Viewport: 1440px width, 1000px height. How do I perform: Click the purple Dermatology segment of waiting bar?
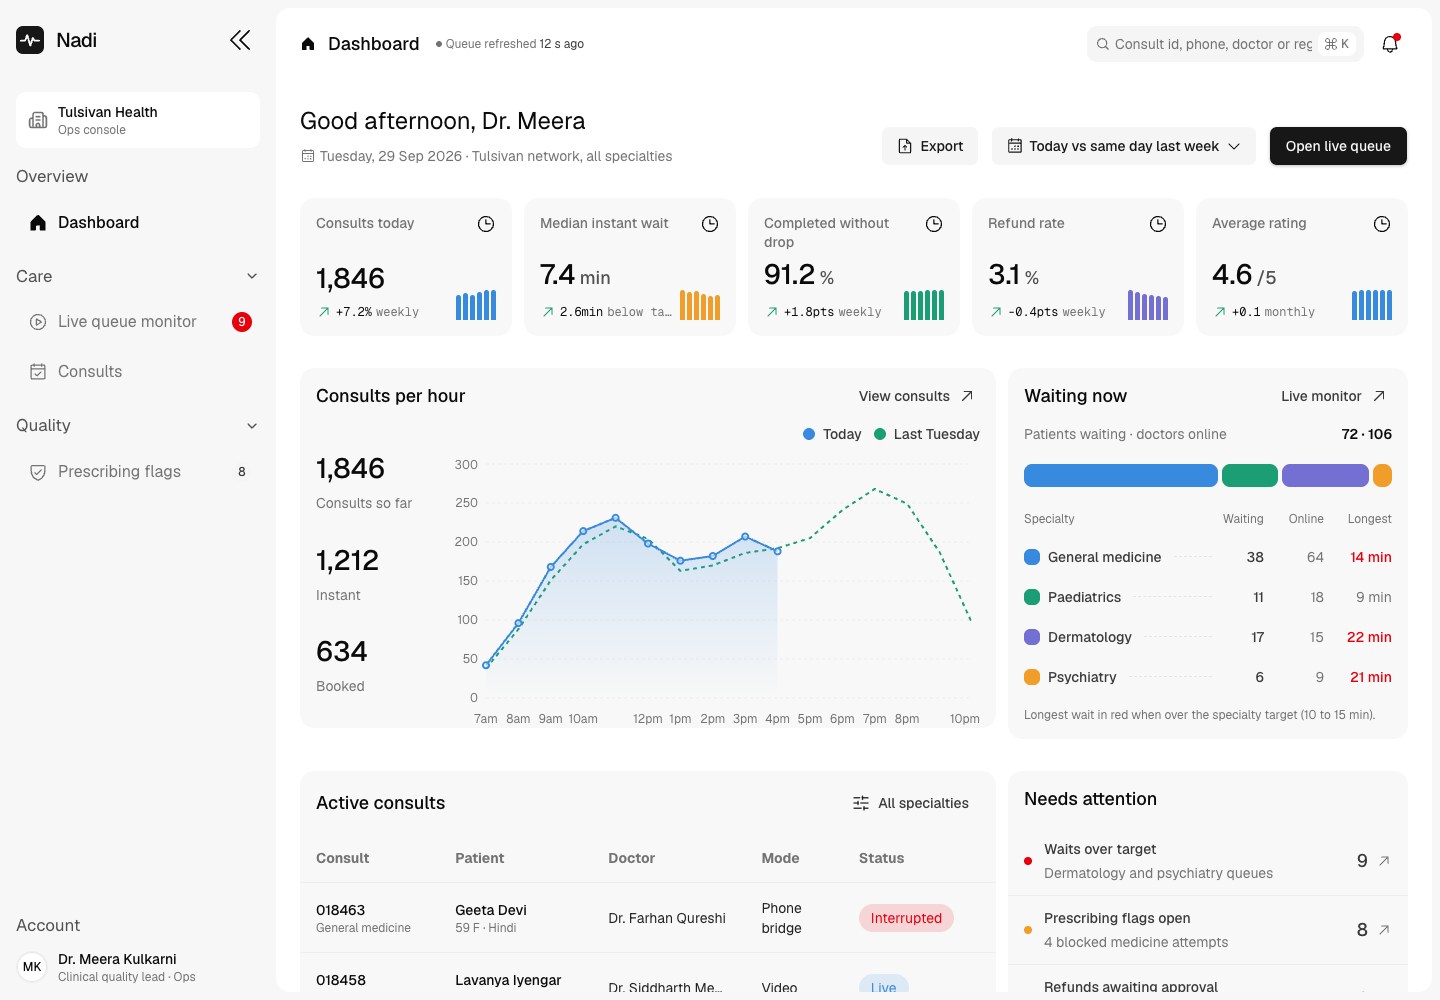1325,476
